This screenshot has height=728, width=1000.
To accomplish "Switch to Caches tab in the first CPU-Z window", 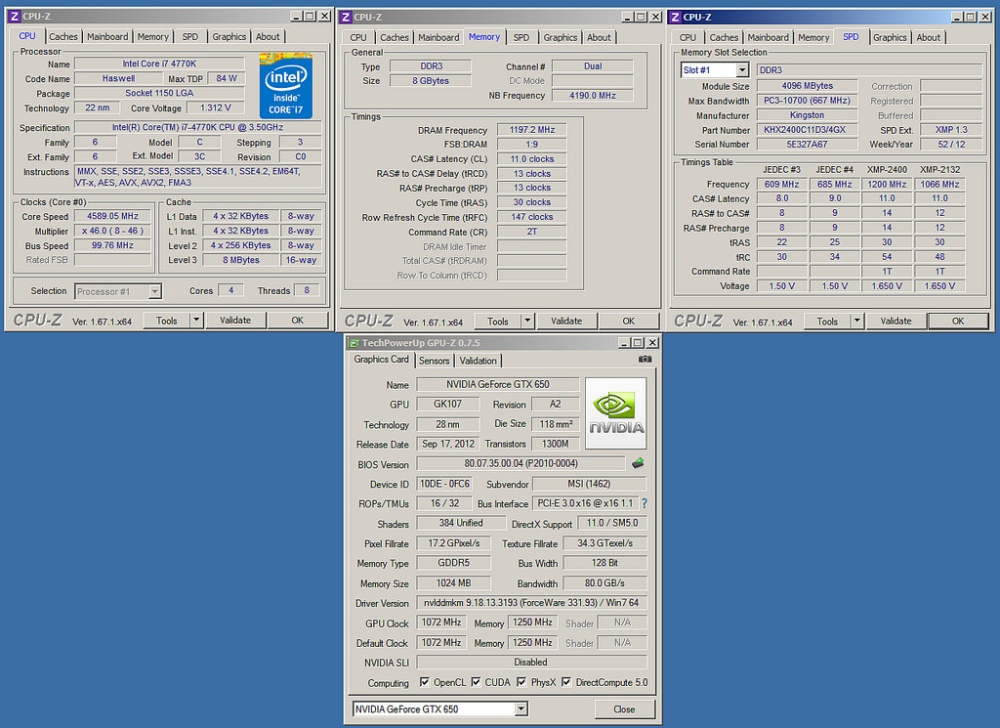I will click(63, 37).
